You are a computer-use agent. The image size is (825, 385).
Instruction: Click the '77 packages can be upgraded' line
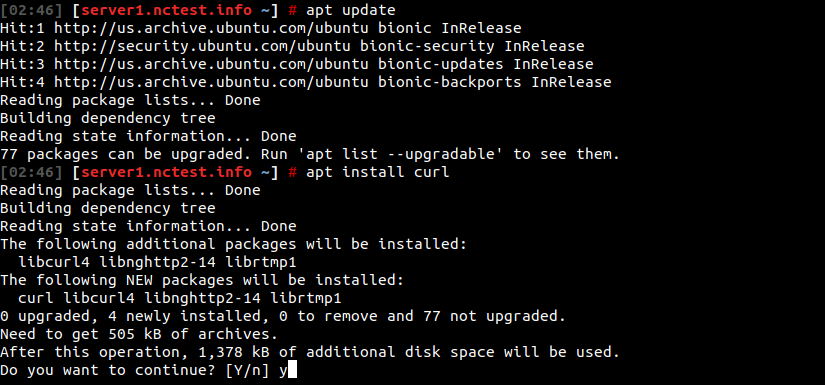(x=310, y=154)
